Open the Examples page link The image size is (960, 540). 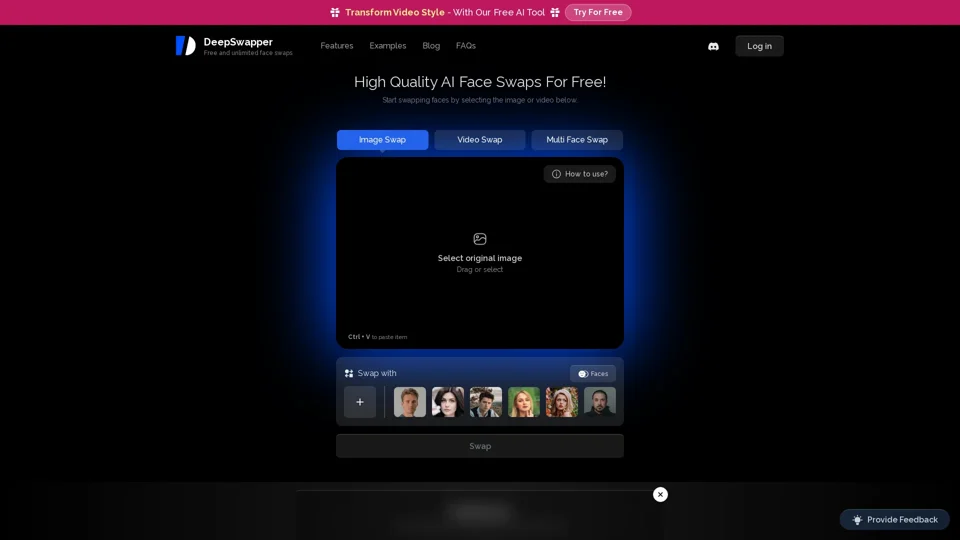388,46
